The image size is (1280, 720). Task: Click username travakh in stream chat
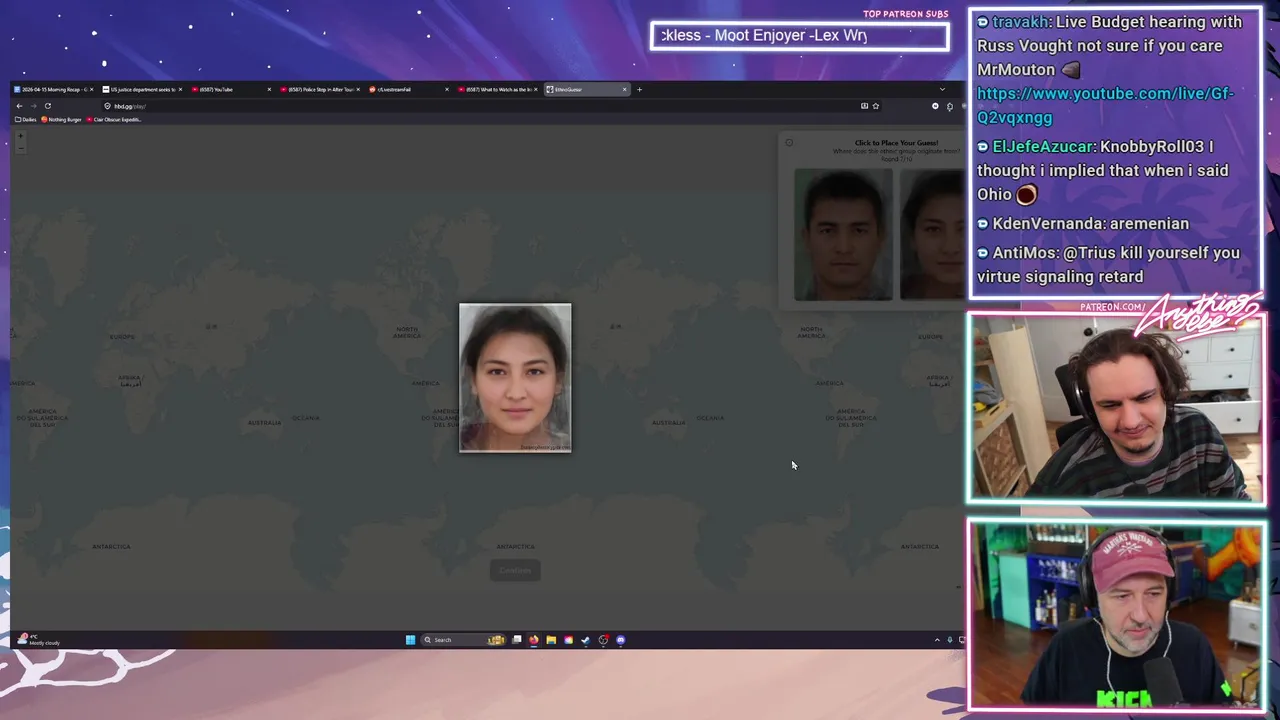point(1020,22)
